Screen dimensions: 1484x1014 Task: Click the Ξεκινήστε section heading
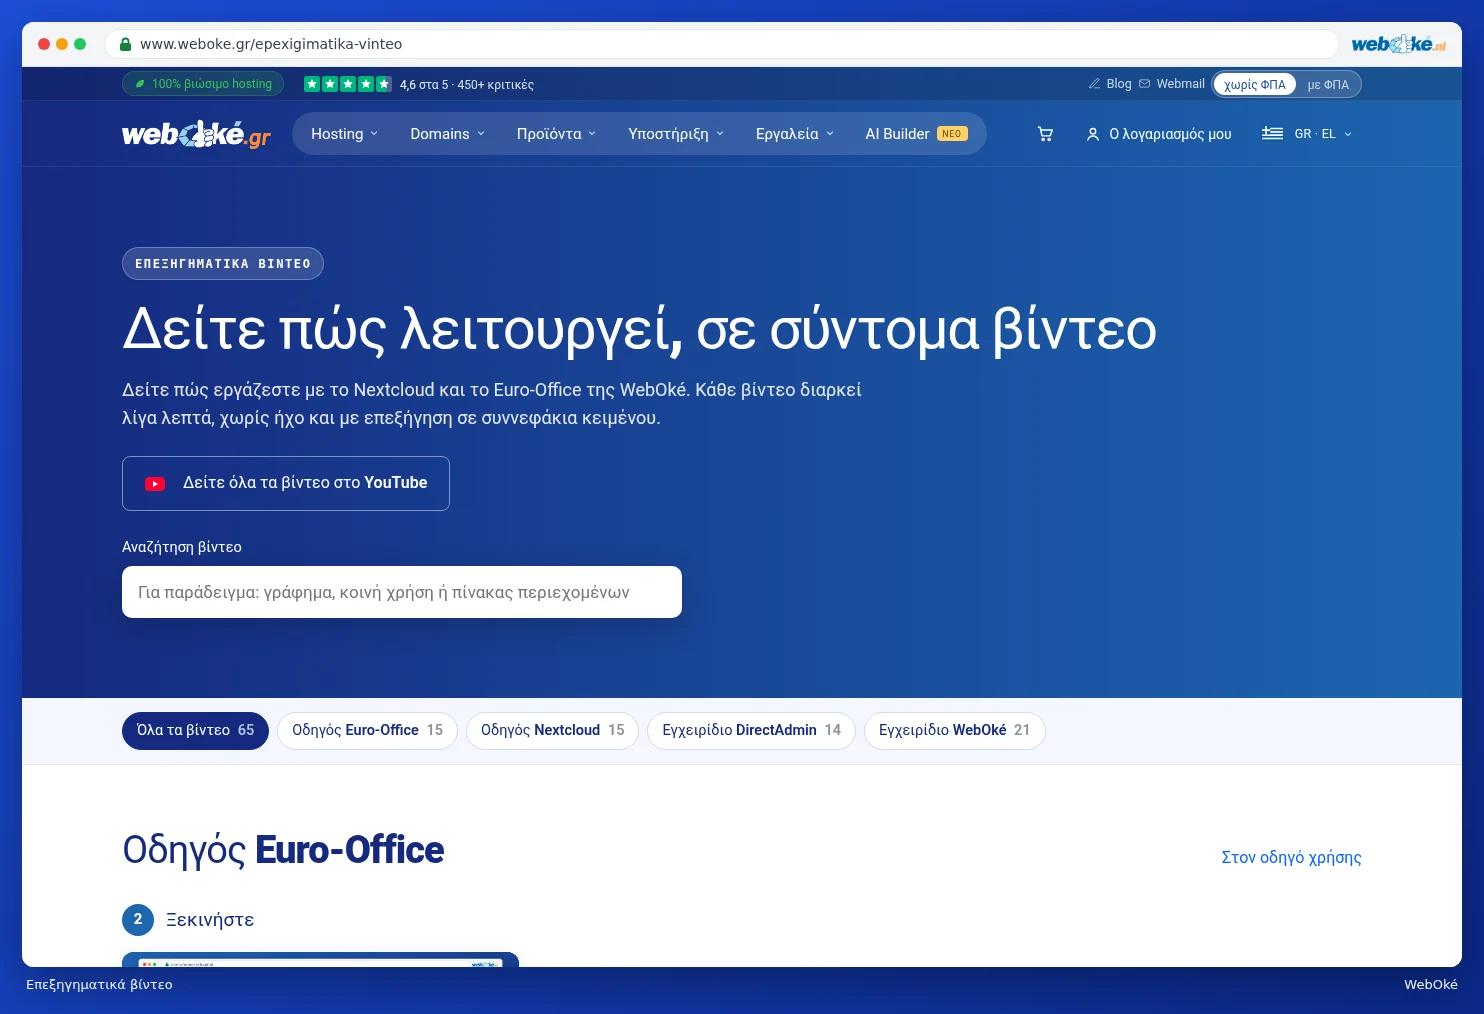click(210, 920)
